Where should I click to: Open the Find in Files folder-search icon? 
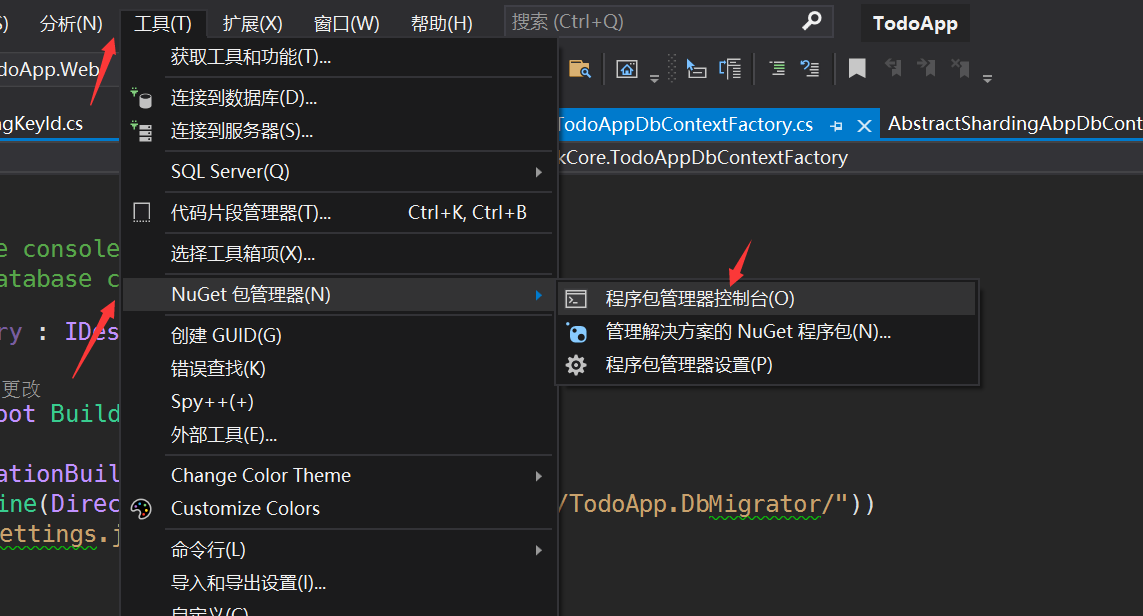tap(580, 69)
